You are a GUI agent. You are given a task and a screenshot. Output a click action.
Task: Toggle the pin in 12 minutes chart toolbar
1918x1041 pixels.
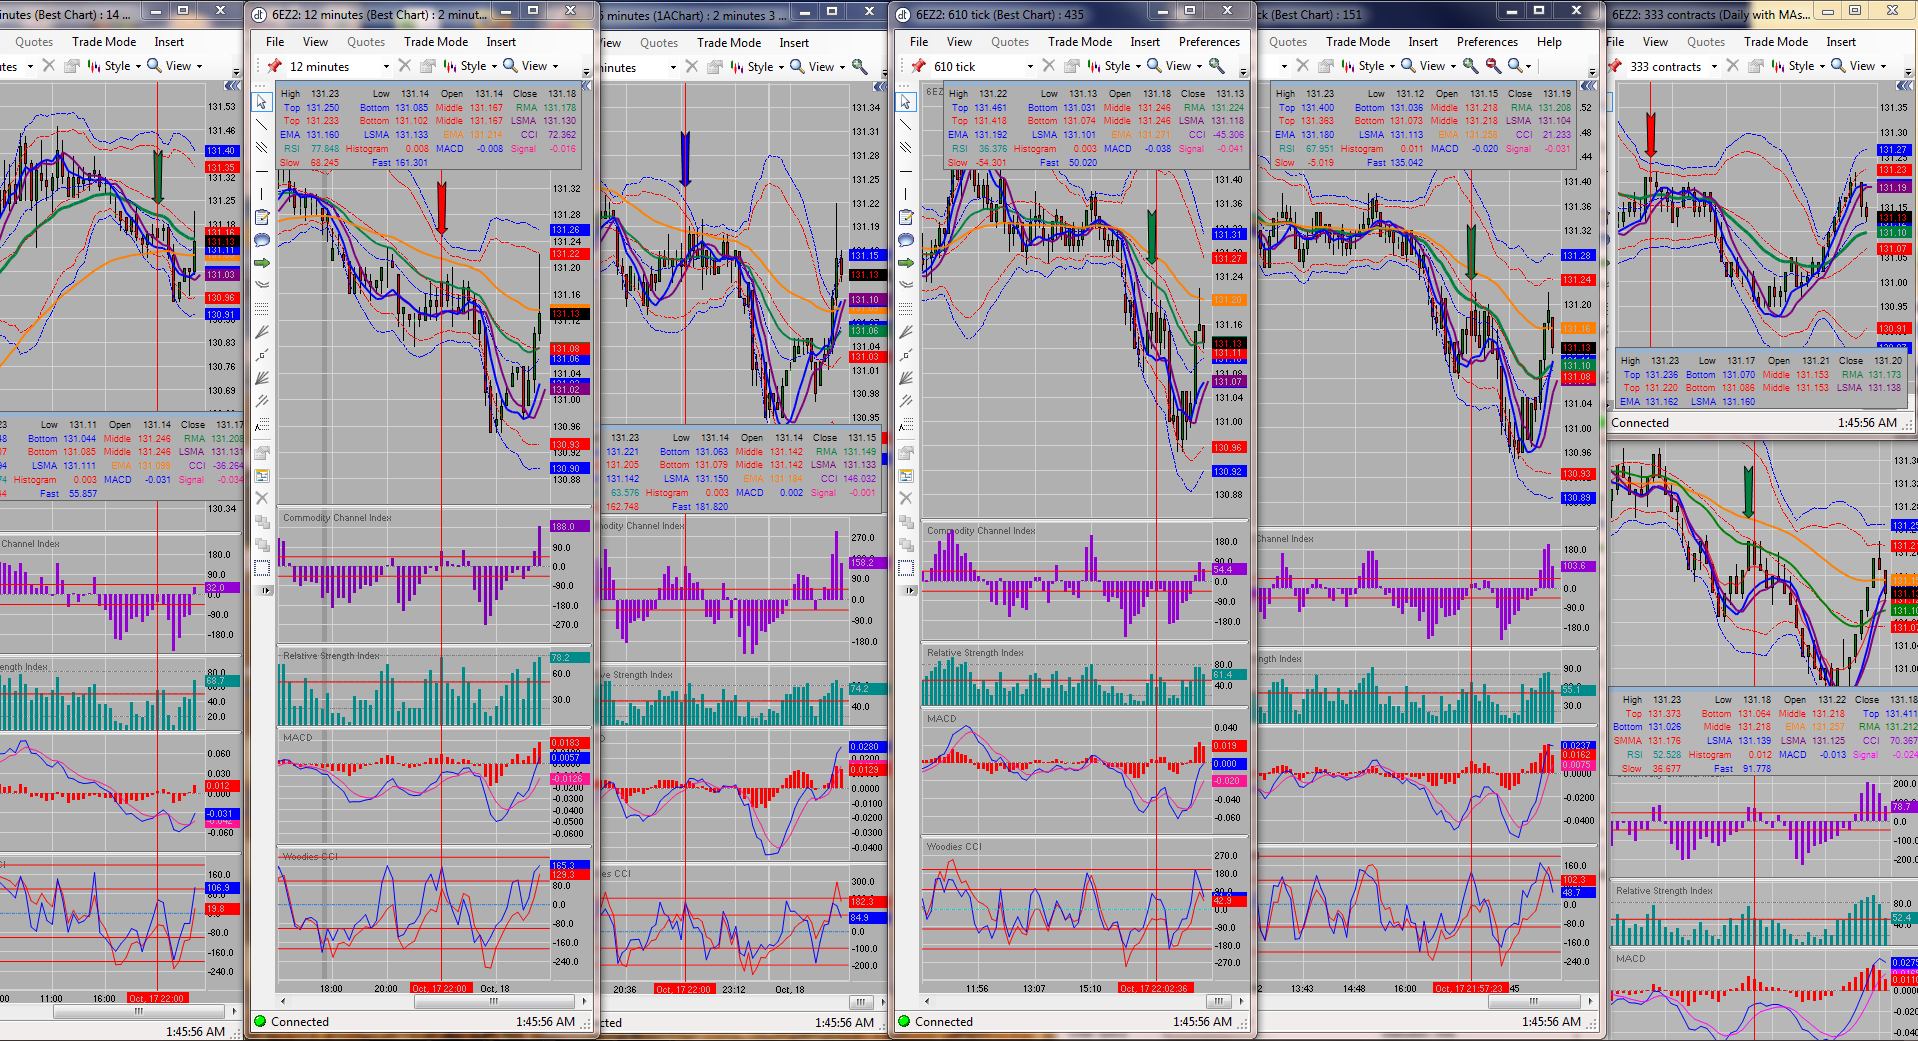274,66
